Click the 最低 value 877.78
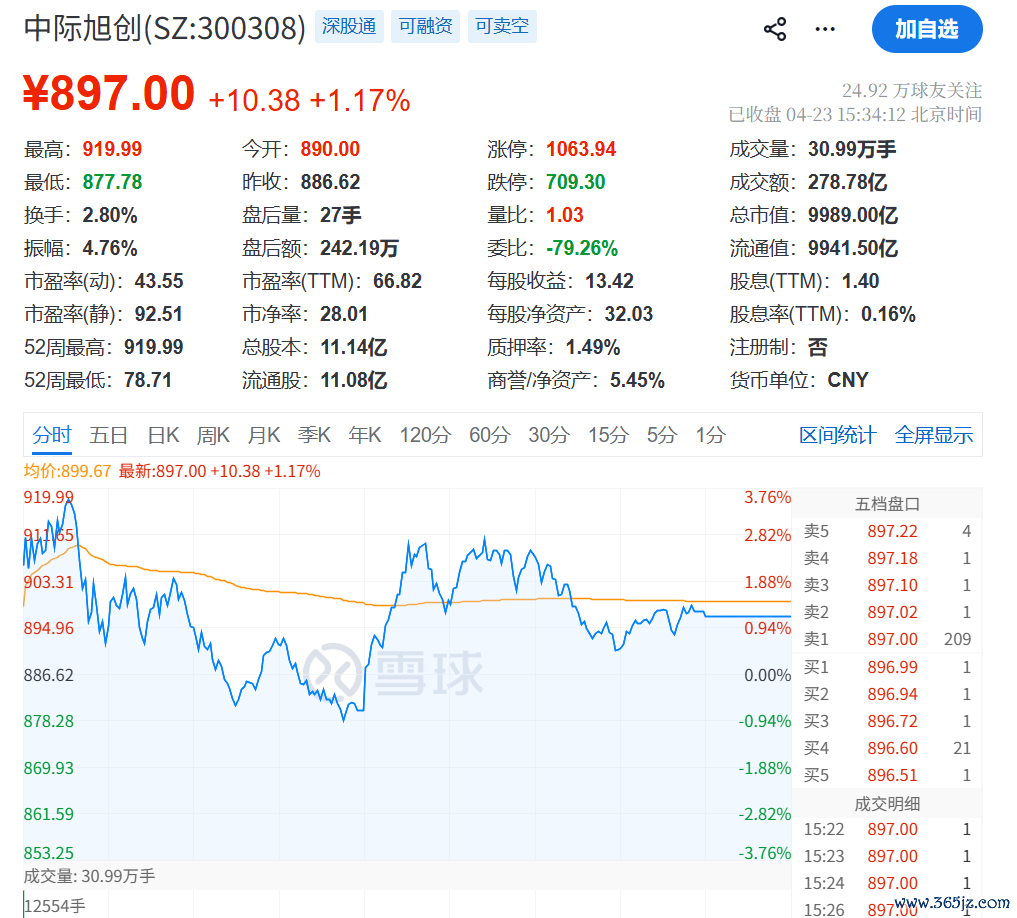The height and width of the screenshot is (918, 1017). click(x=112, y=182)
